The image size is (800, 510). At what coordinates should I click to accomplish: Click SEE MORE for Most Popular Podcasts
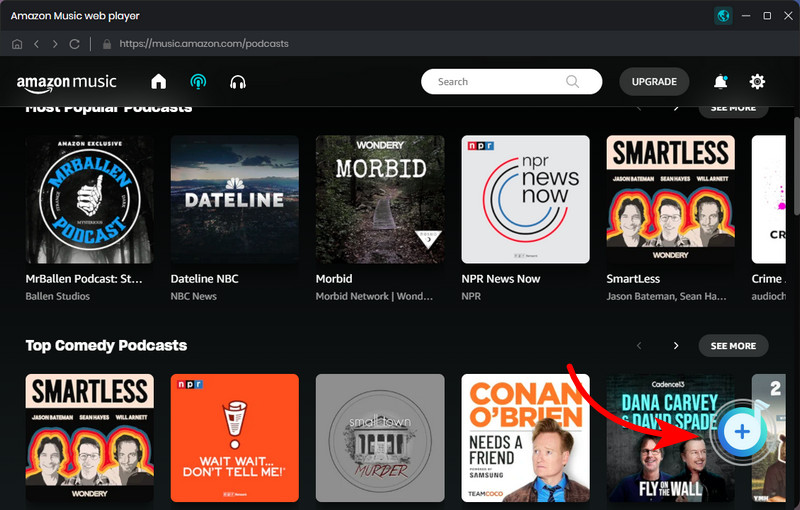[x=733, y=109]
